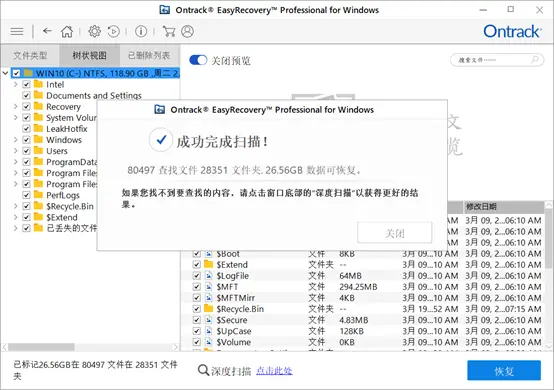Image resolution: width=554 pixels, height=390 pixels.
Task: Open settings gear in the toolbar
Action: pos(94,31)
